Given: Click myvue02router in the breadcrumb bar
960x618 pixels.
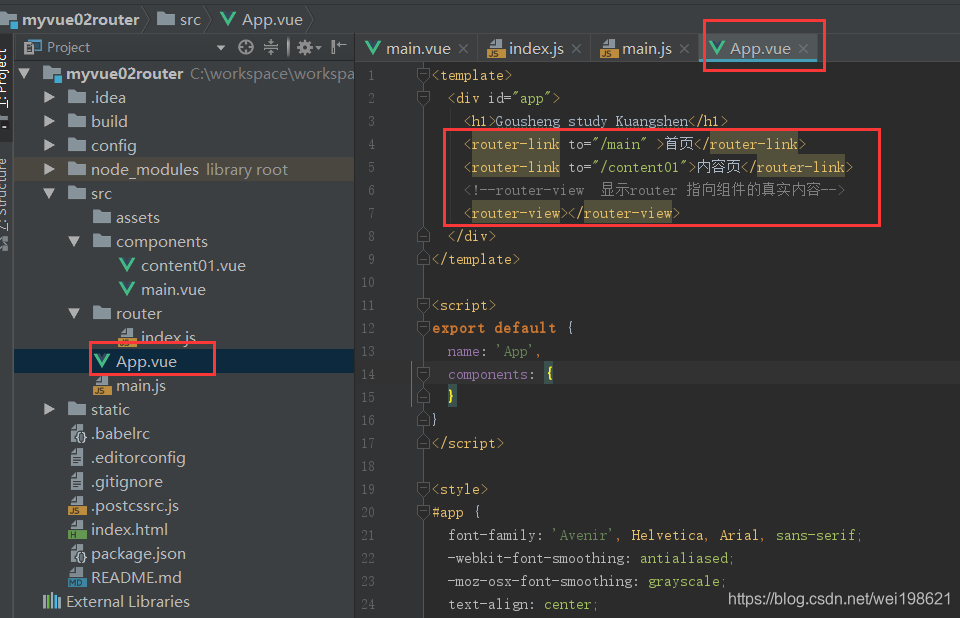Looking at the screenshot, I should point(80,20).
